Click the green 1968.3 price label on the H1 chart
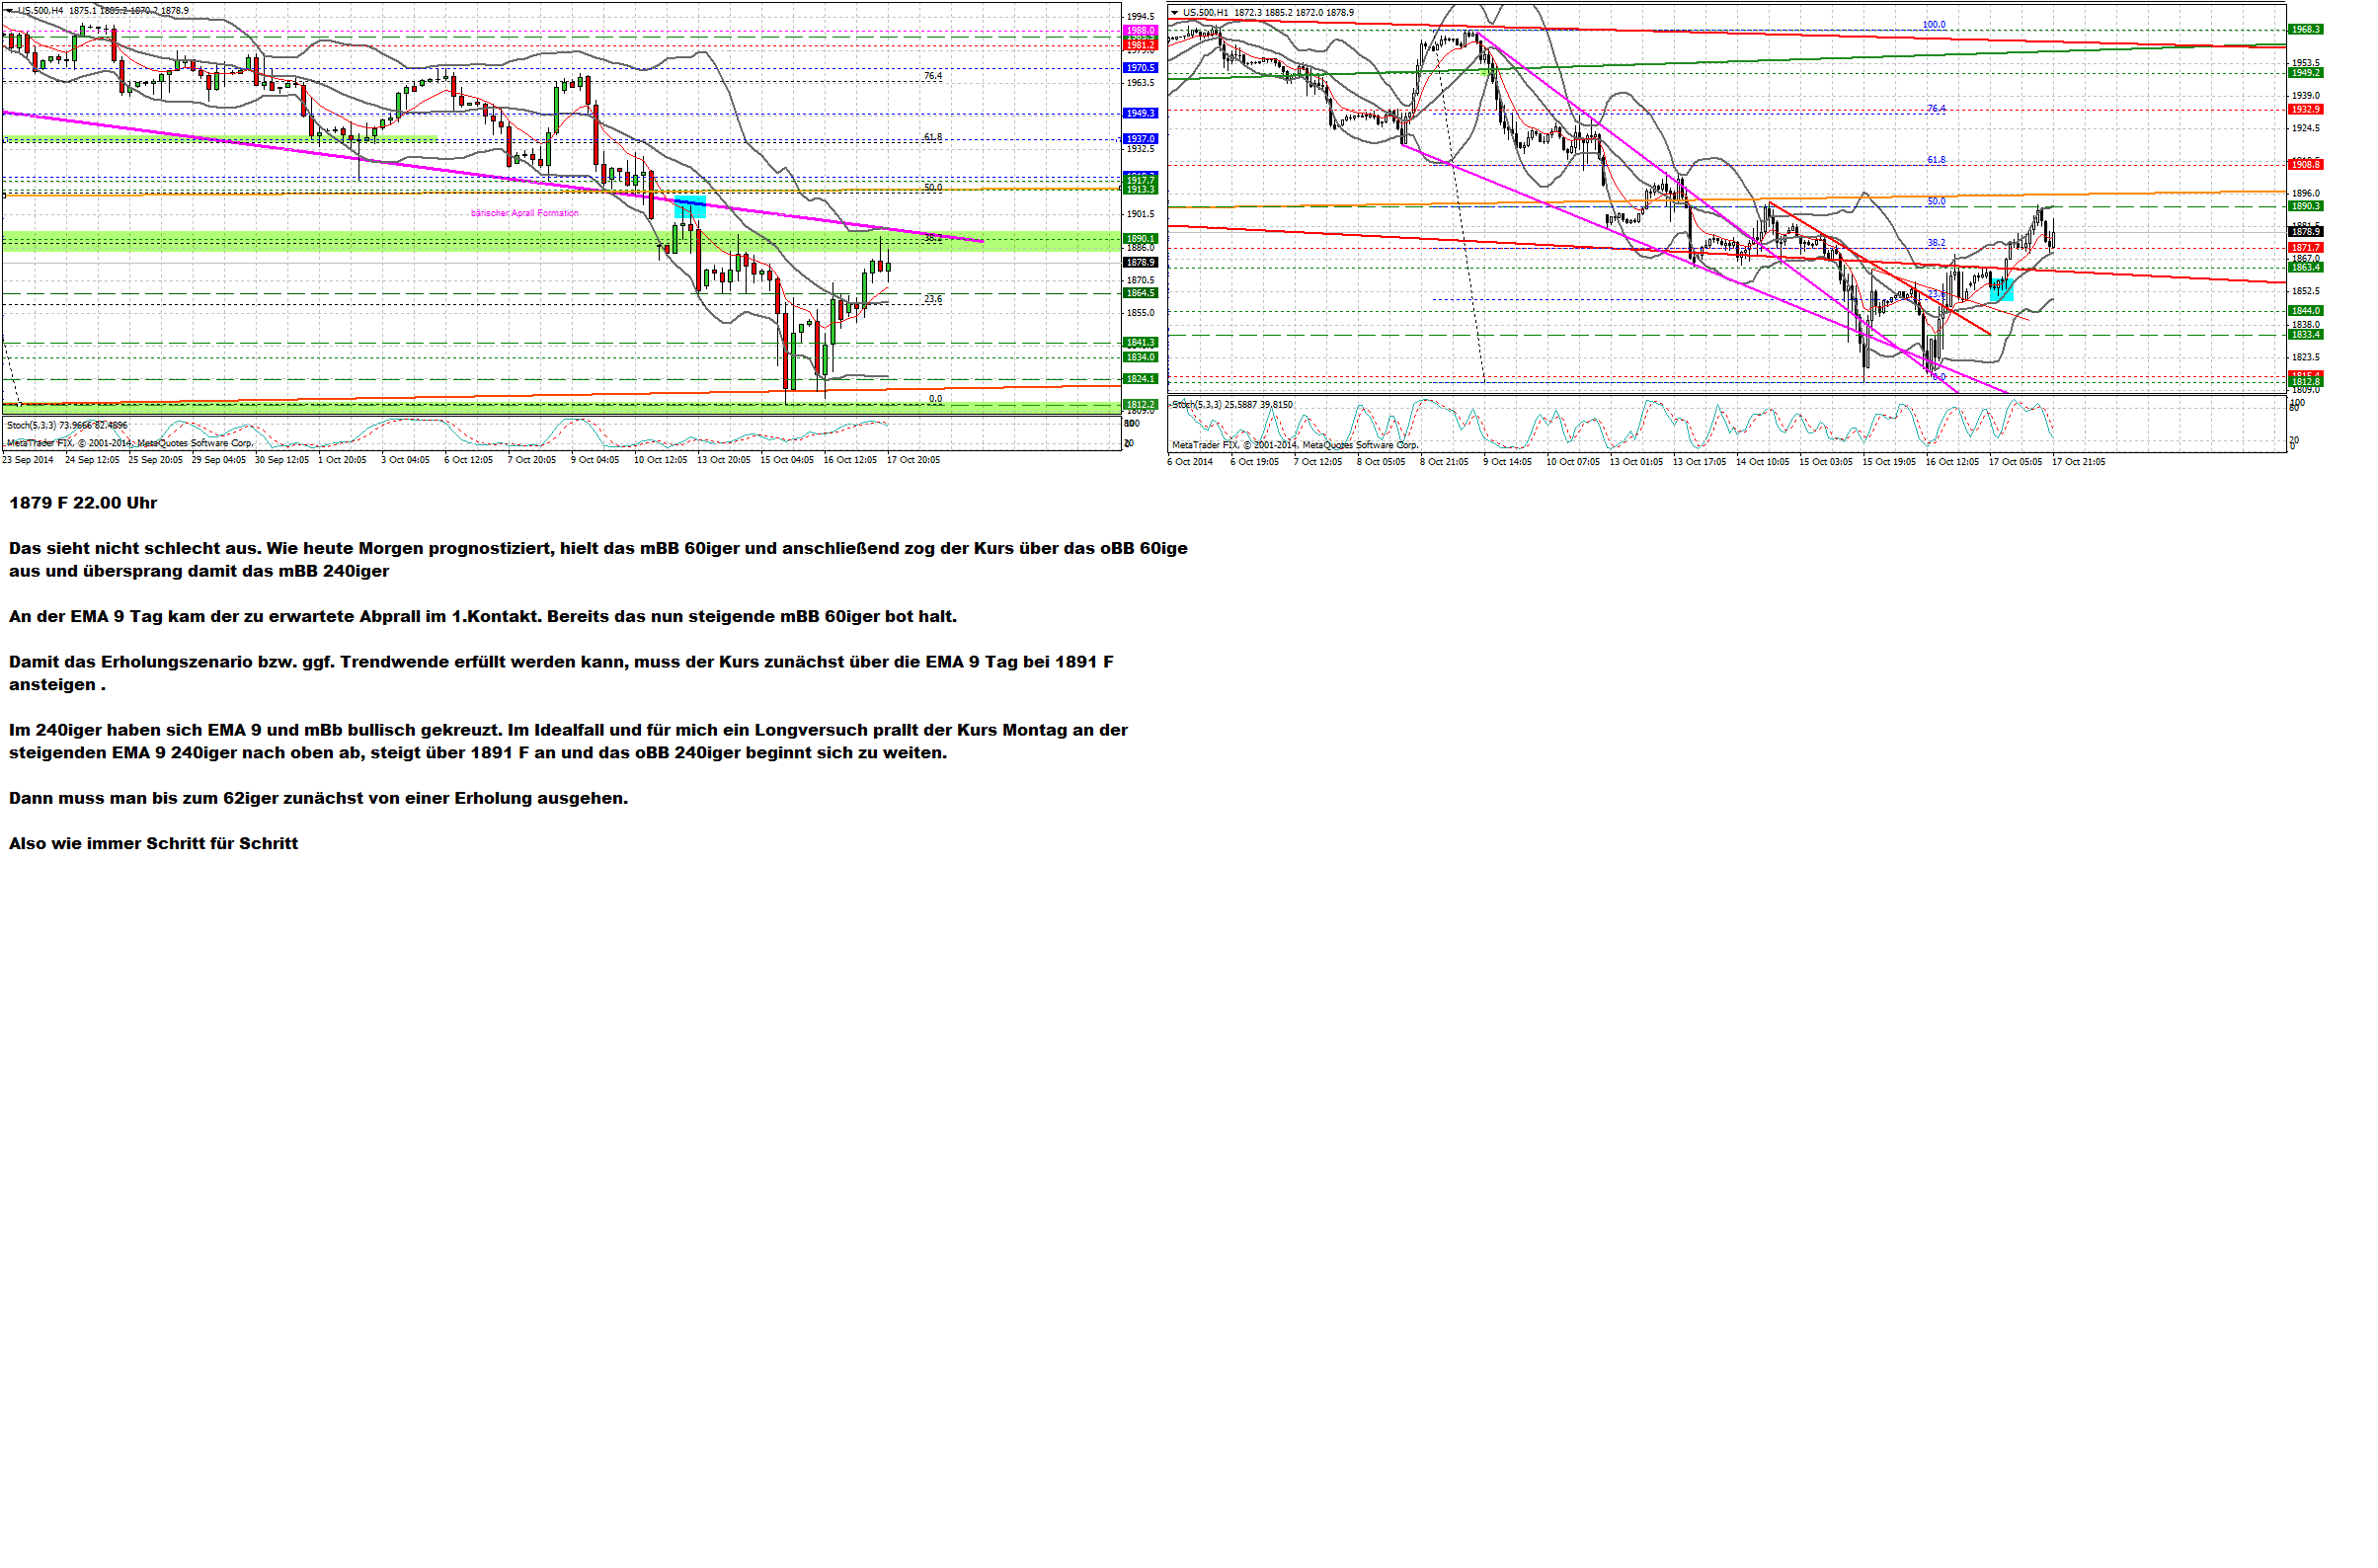The width and height of the screenshot is (2378, 1568). point(2306,29)
